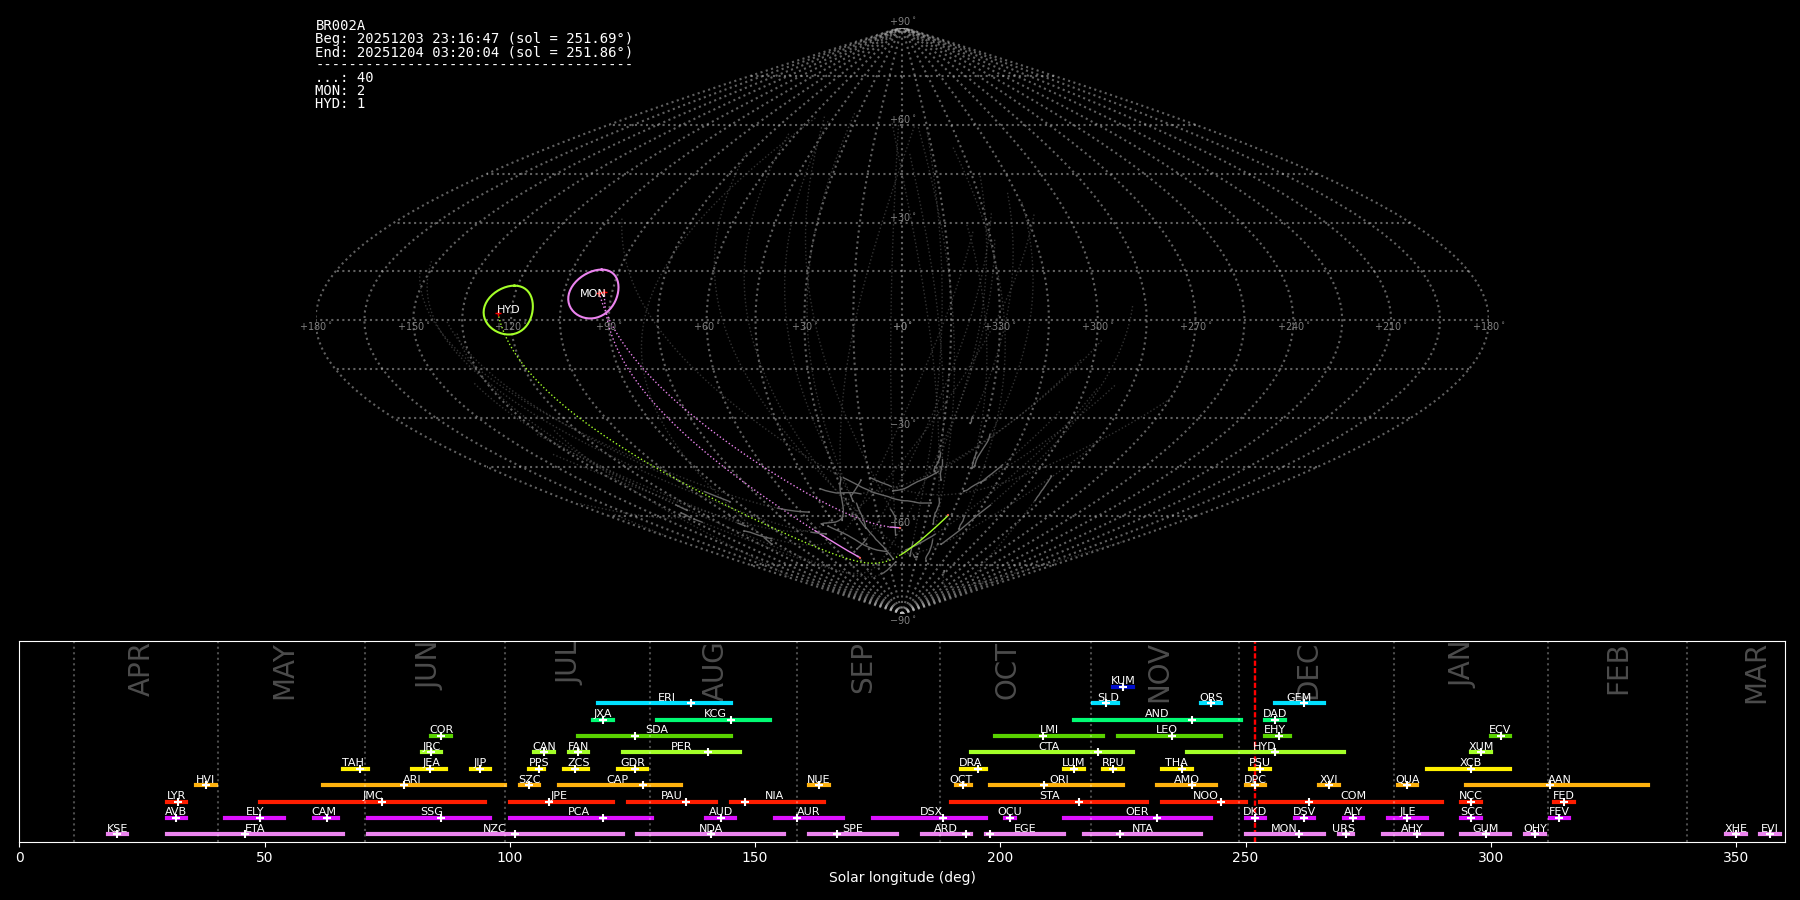Viewport: 1800px width, 900px height.
Task: Click the ECV shower label
Action: (1500, 730)
